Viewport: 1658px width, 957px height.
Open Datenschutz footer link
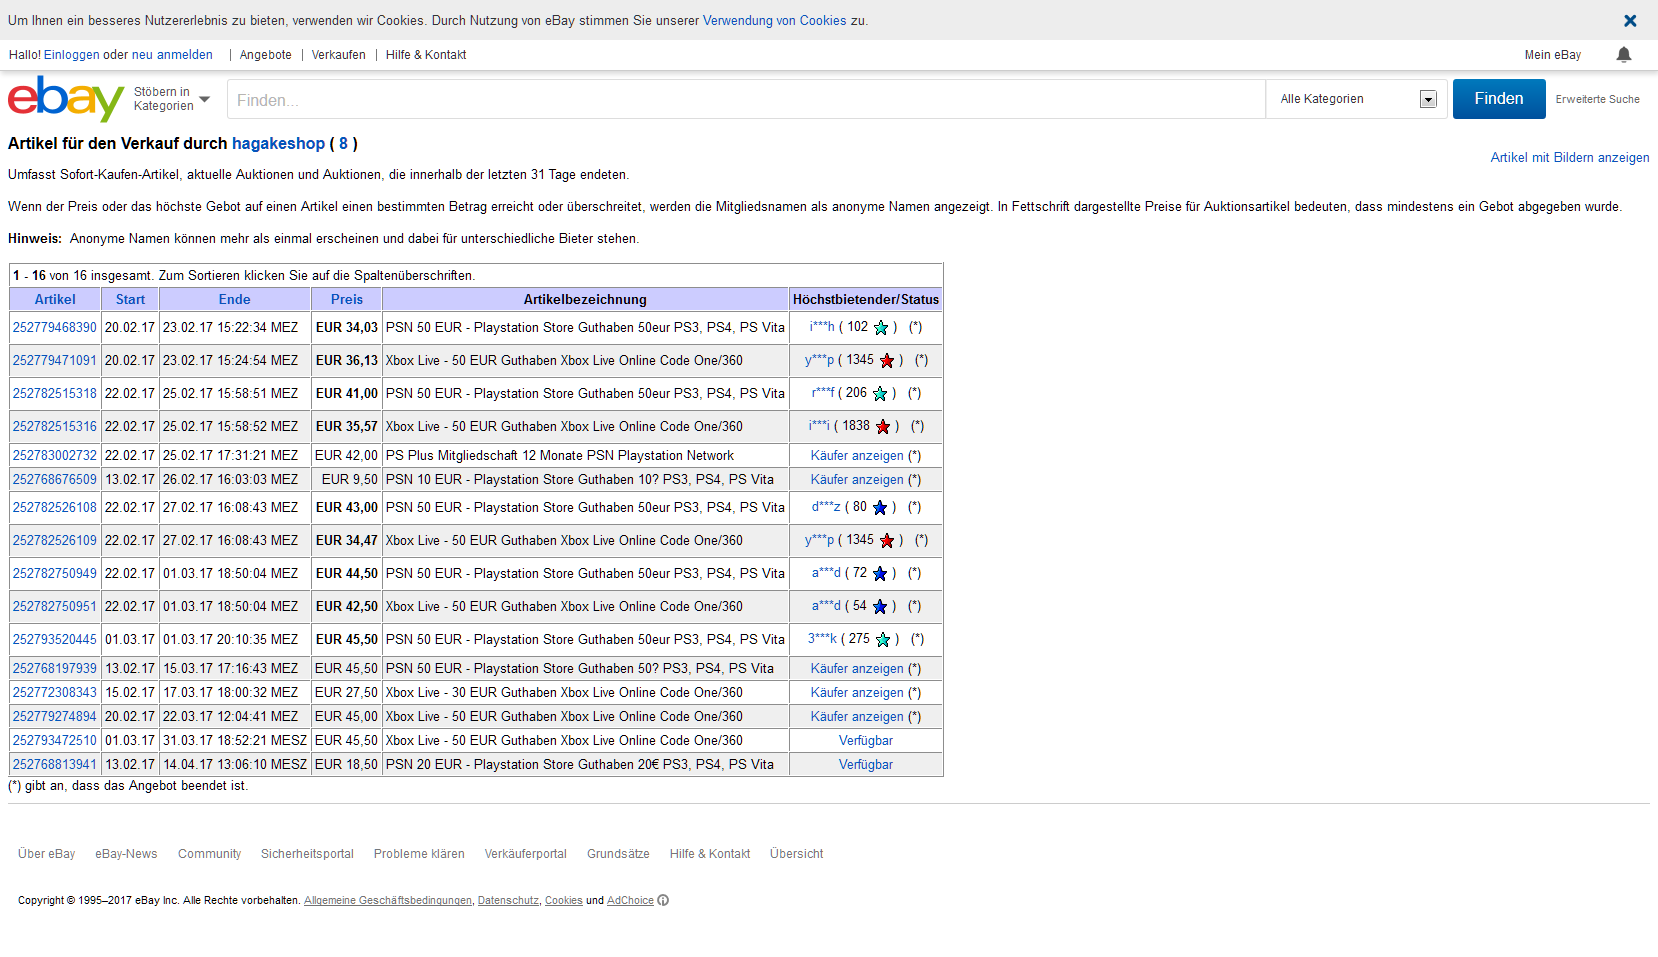[x=508, y=900]
